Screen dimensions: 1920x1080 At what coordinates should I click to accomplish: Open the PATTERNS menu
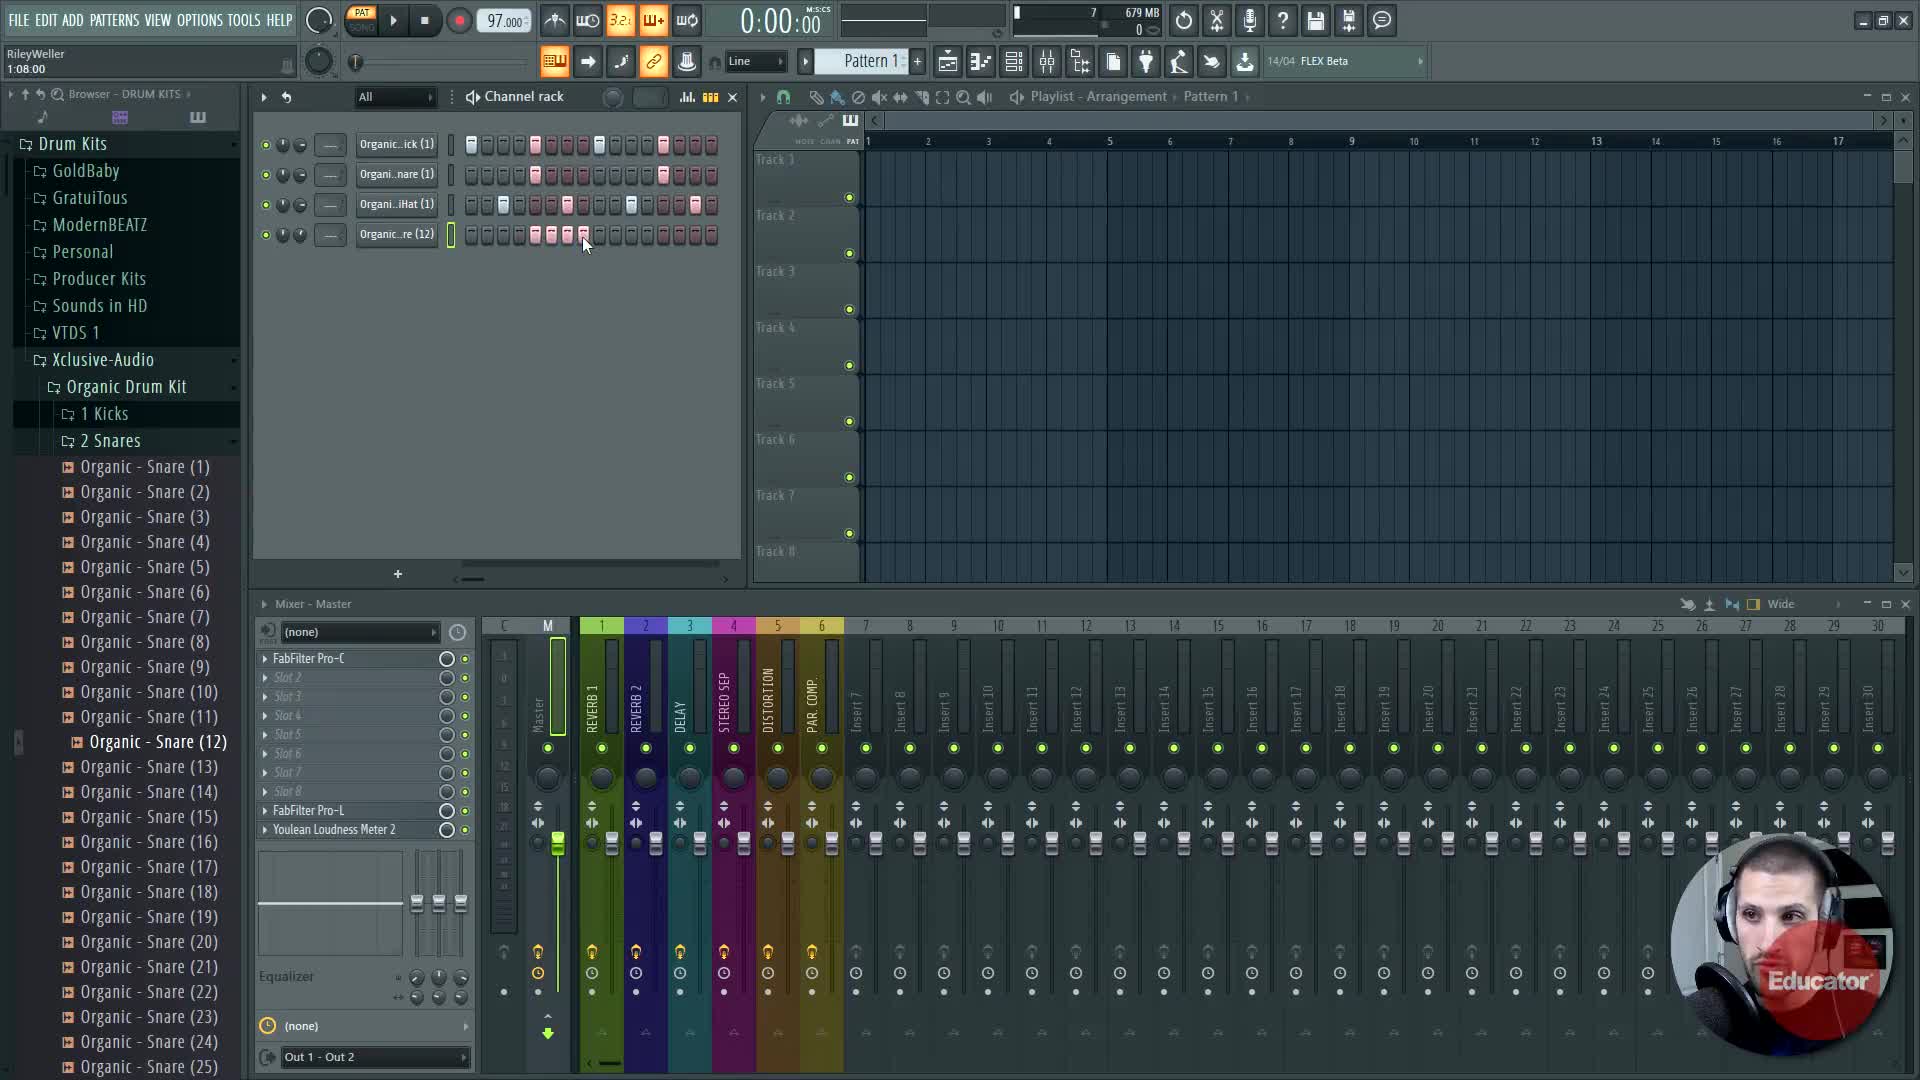click(114, 20)
